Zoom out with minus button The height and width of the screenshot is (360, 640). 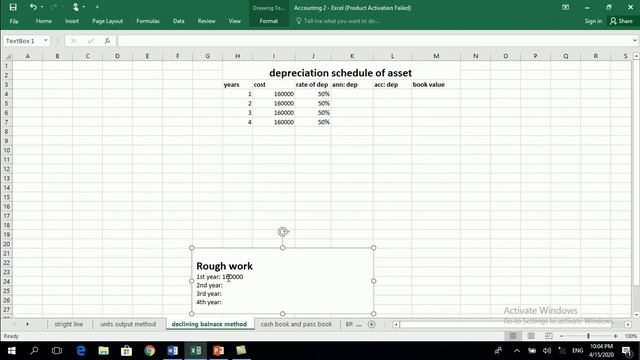[562, 336]
